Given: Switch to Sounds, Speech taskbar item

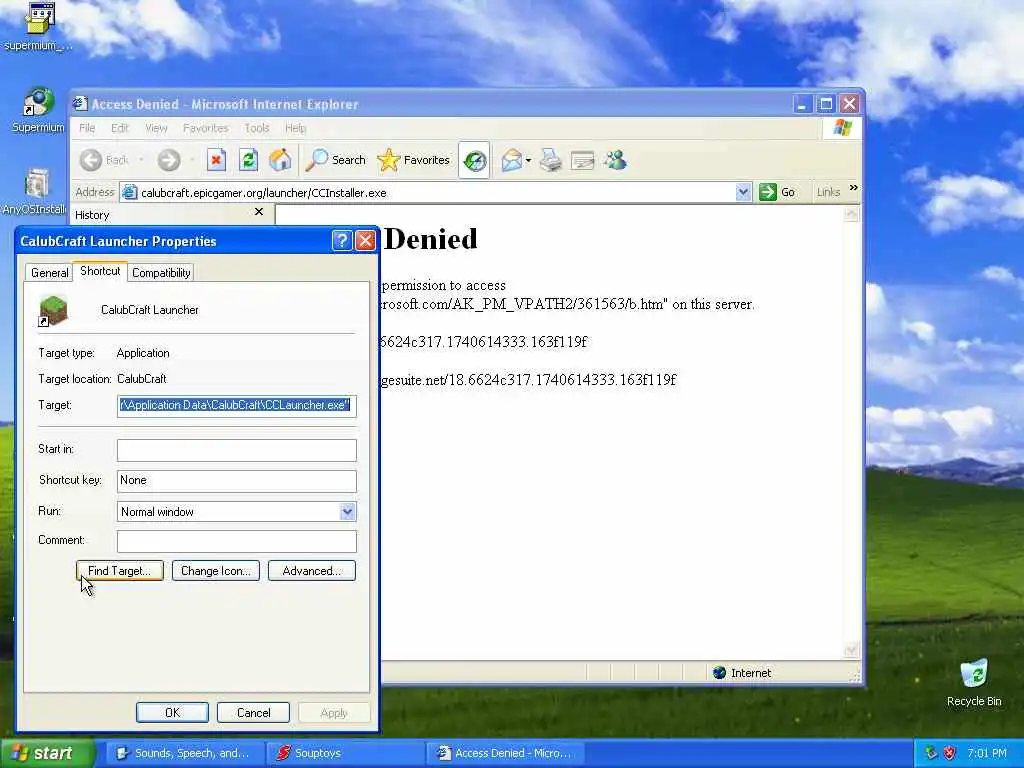Looking at the screenshot, I should click(185, 753).
